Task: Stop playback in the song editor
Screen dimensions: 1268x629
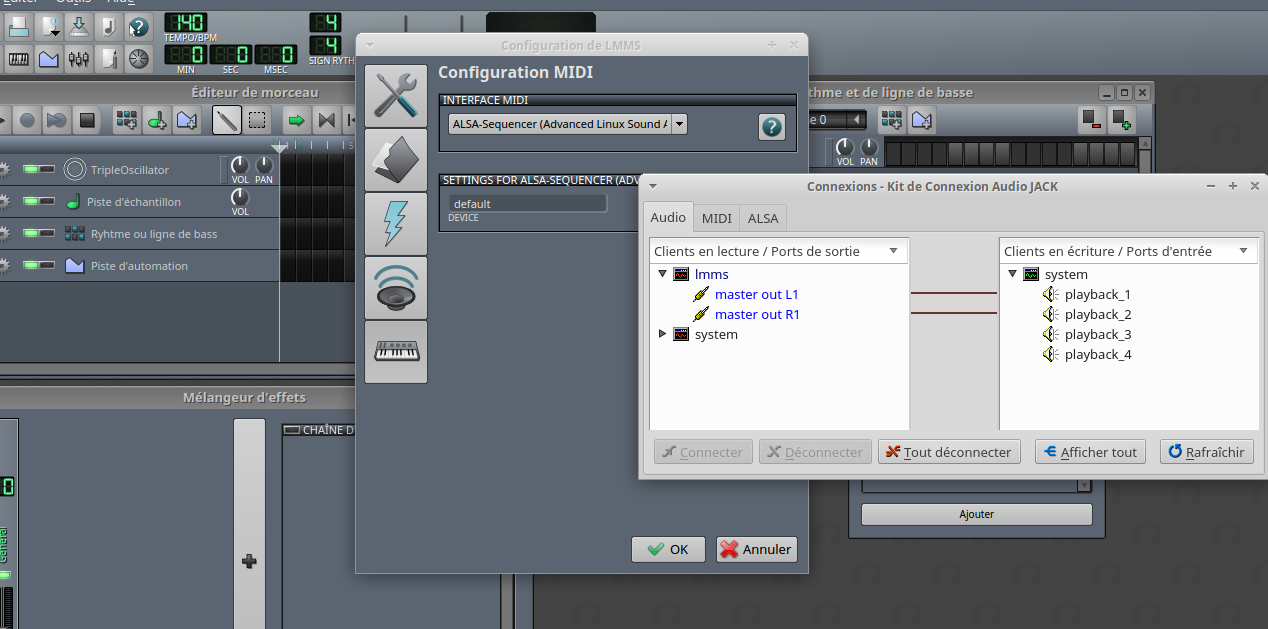Action: tap(87, 121)
